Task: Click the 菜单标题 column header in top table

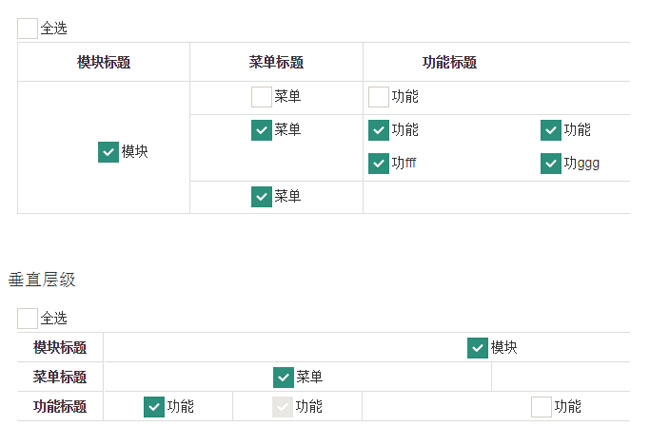Action: point(276,62)
